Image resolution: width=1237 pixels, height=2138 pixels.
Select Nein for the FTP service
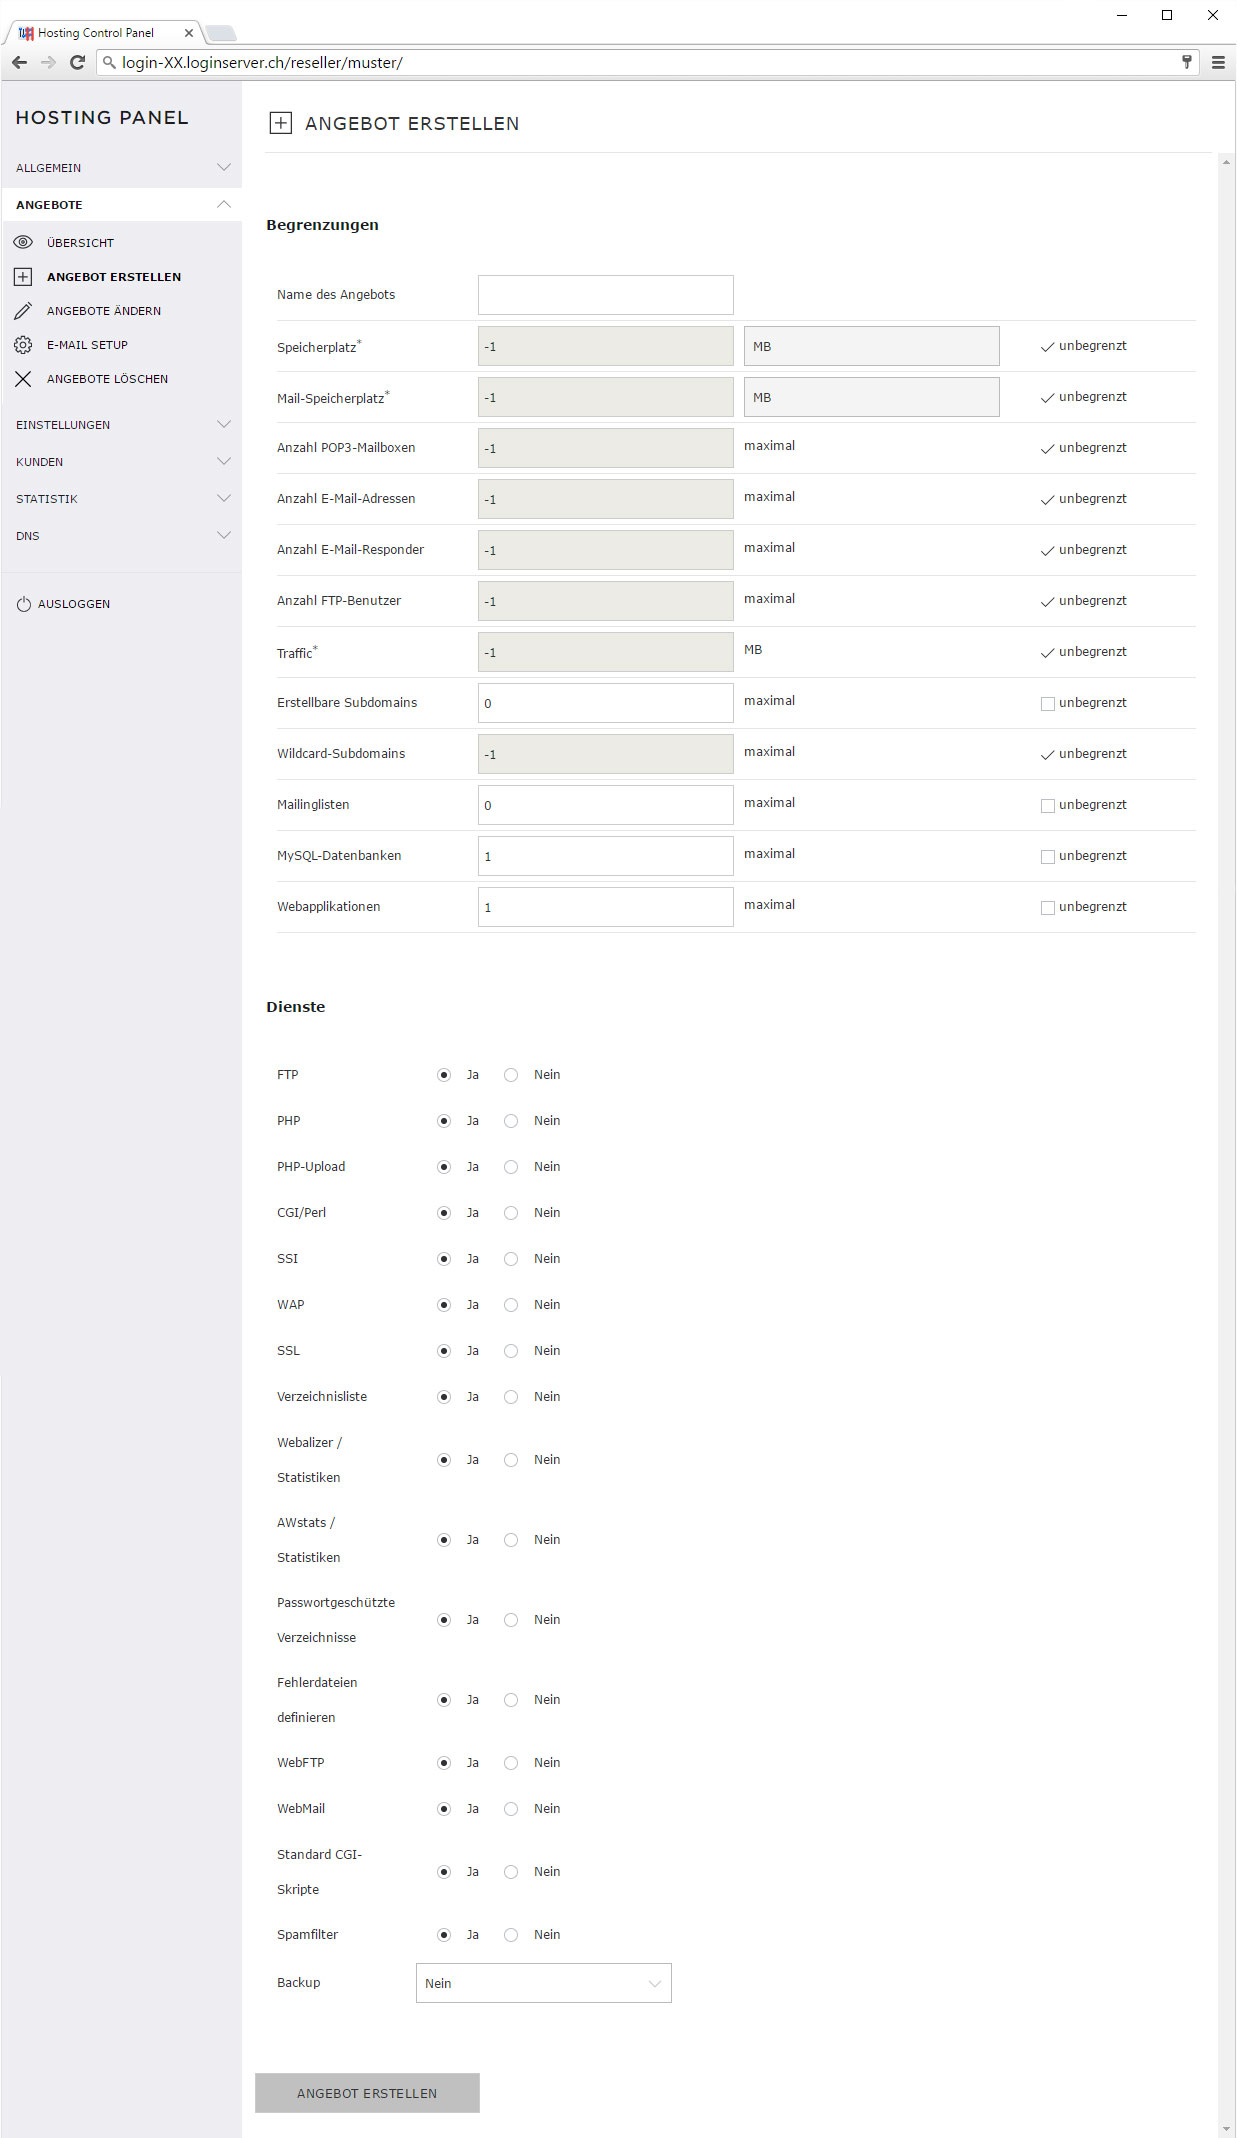[511, 1075]
